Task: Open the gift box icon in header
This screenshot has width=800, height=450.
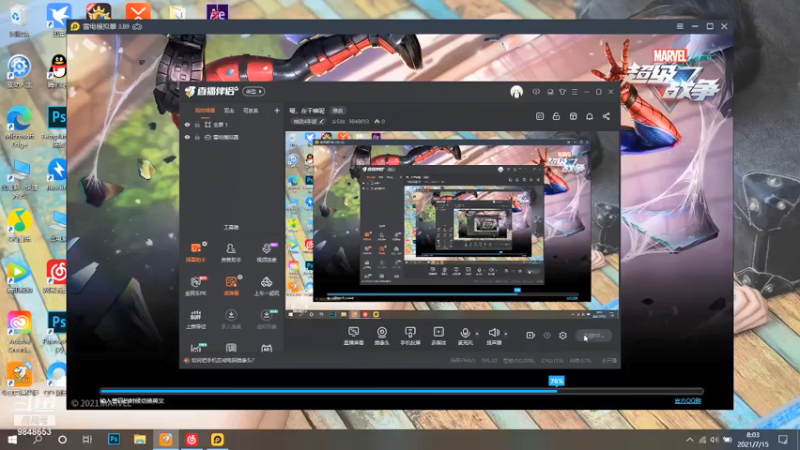Action: (573, 116)
